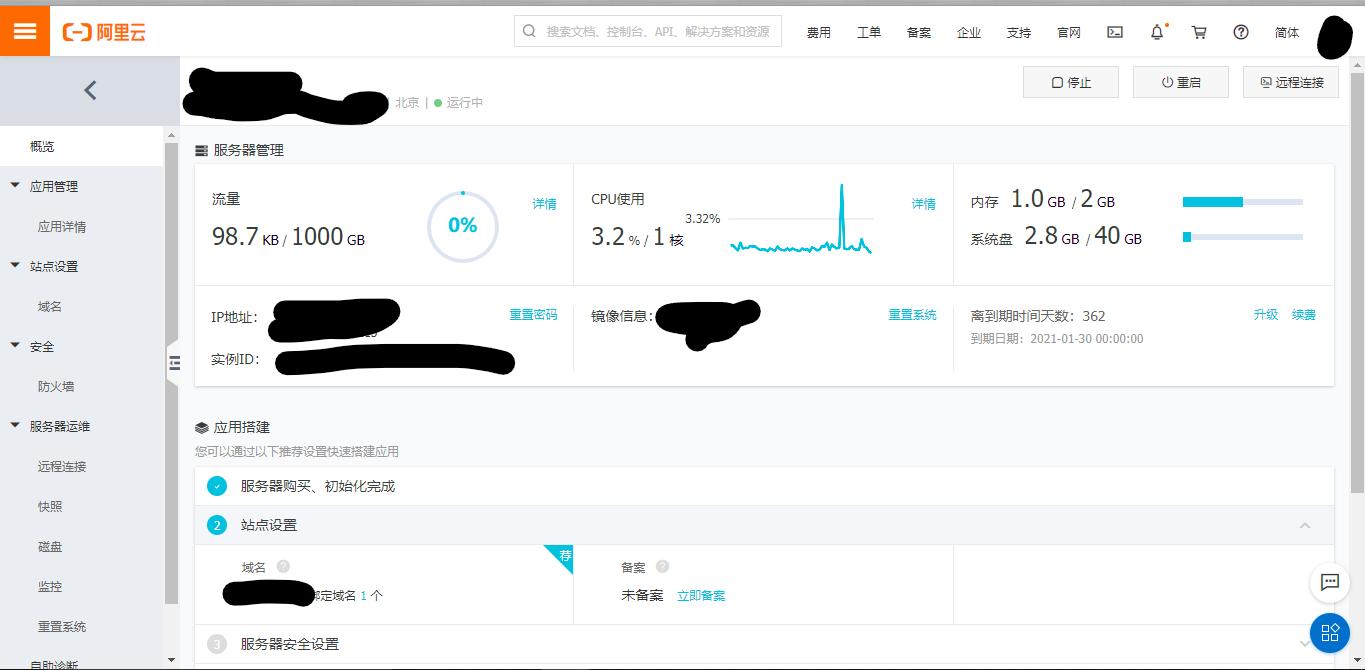
Task: Click the 续费 renewal link
Action: point(1304,314)
